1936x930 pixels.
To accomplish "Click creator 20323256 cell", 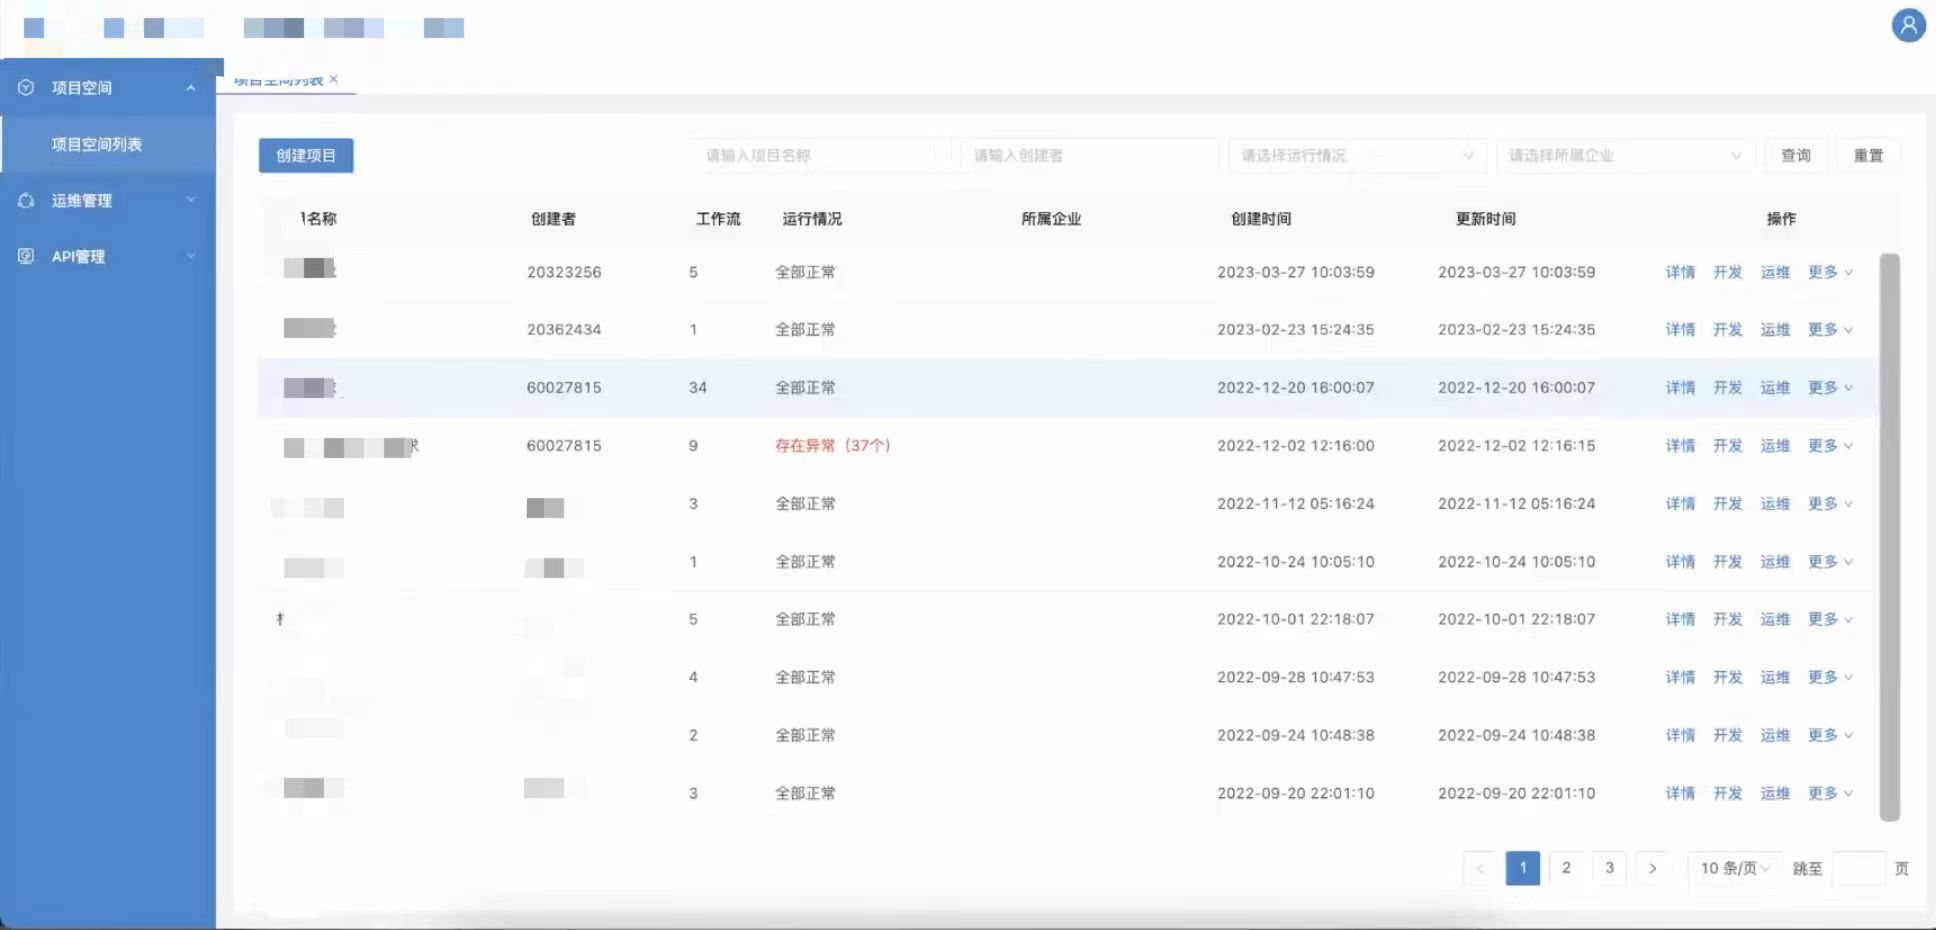I will pyautogui.click(x=564, y=272).
